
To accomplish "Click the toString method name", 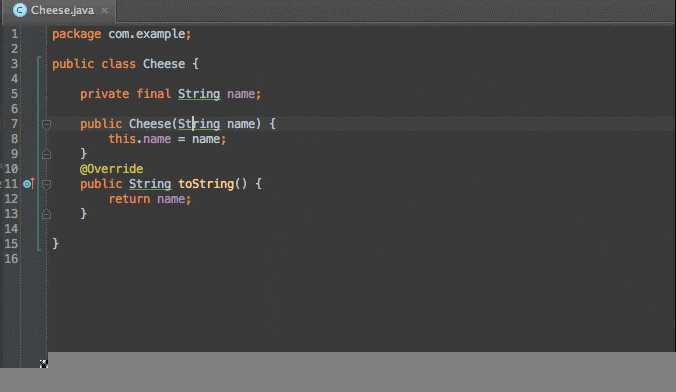I will coord(206,184).
